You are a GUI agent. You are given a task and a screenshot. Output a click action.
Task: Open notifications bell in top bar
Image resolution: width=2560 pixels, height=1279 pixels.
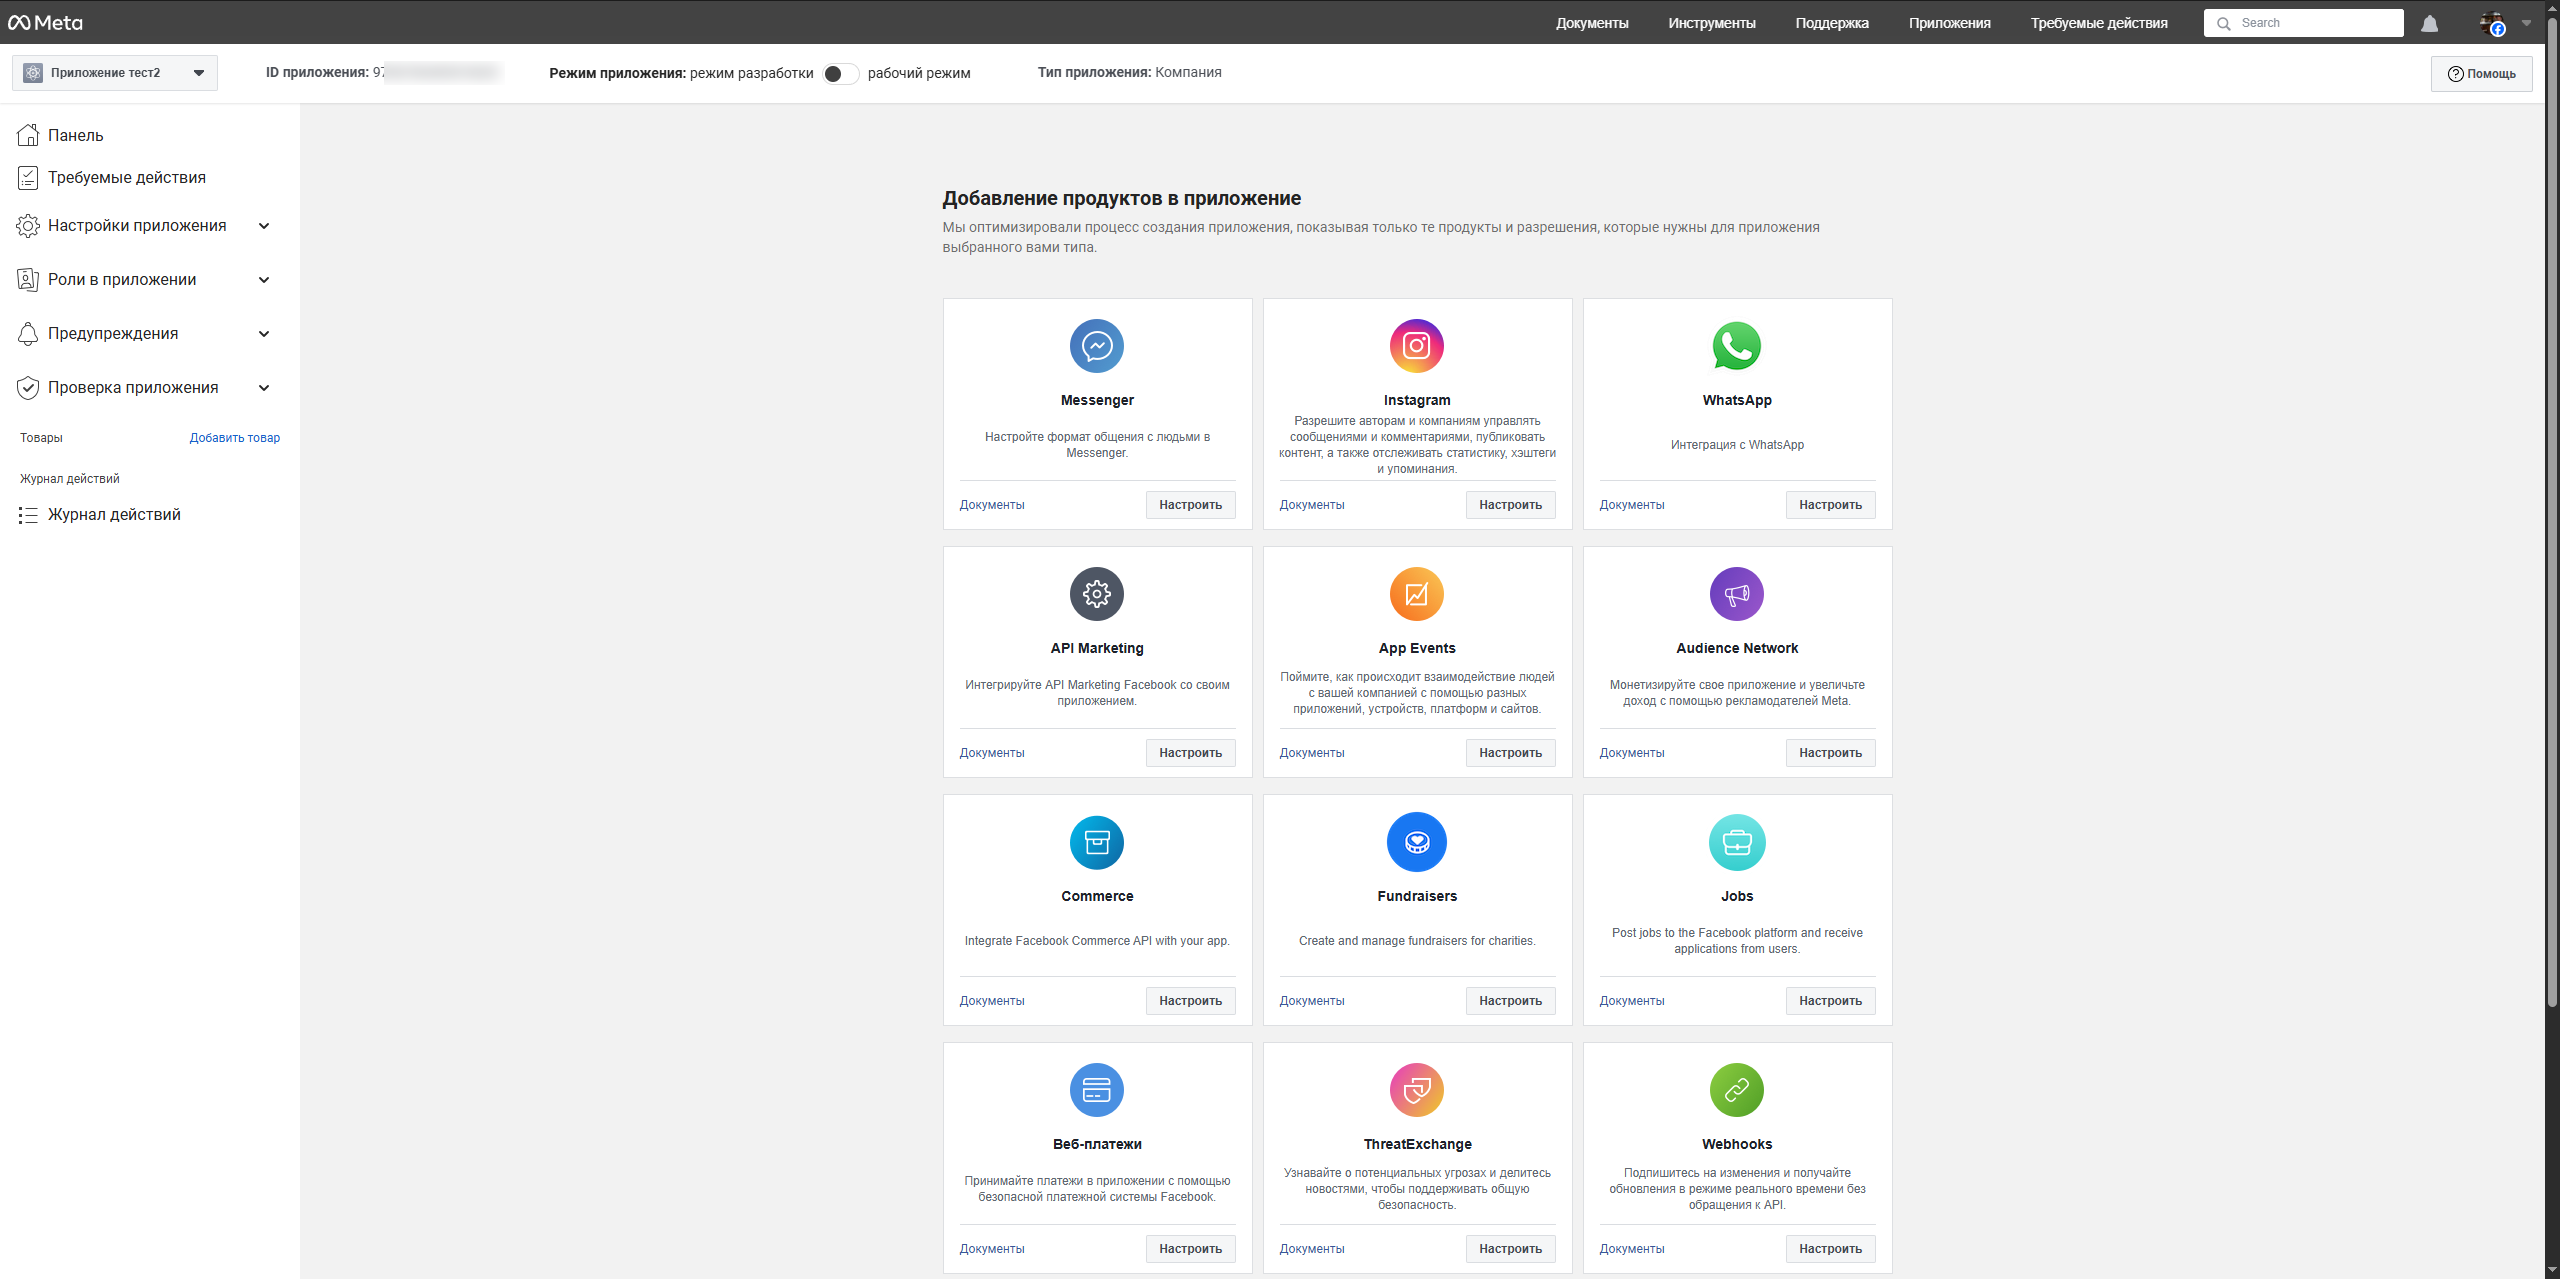(x=2430, y=23)
